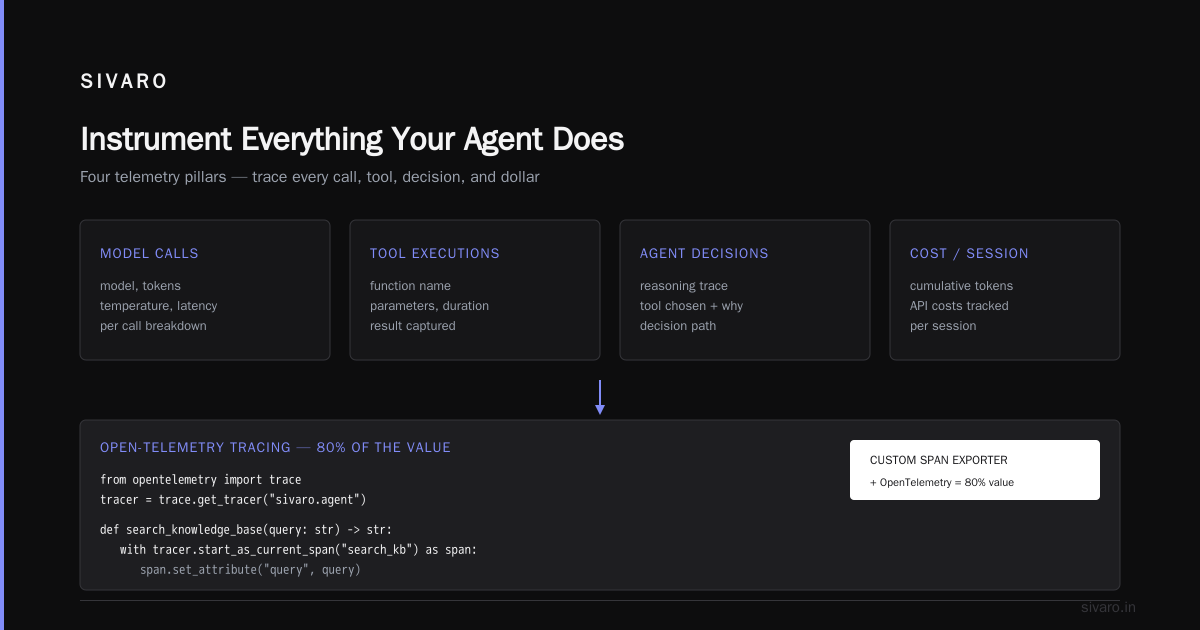Viewport: 1200px width, 630px height.
Task: Click the OPEN-TELEMETRY TRACING section heading
Action: click(x=275, y=448)
